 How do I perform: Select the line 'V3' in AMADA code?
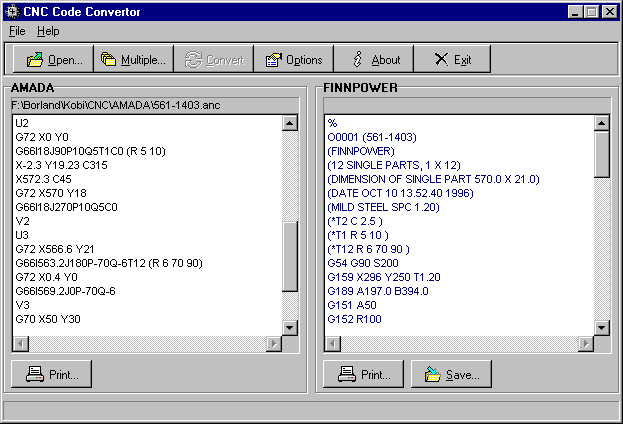[22, 305]
